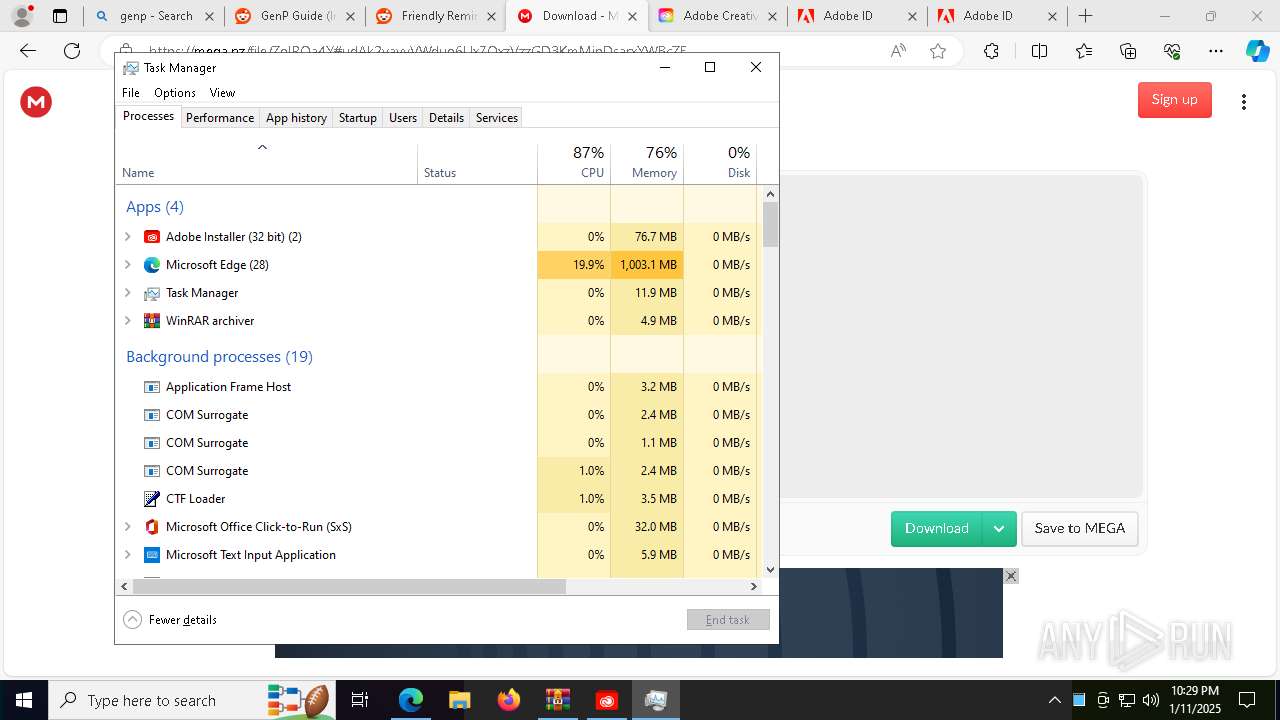Image resolution: width=1280 pixels, height=720 pixels.
Task: Collapse Task Manager with Fewer details
Action: 170,620
